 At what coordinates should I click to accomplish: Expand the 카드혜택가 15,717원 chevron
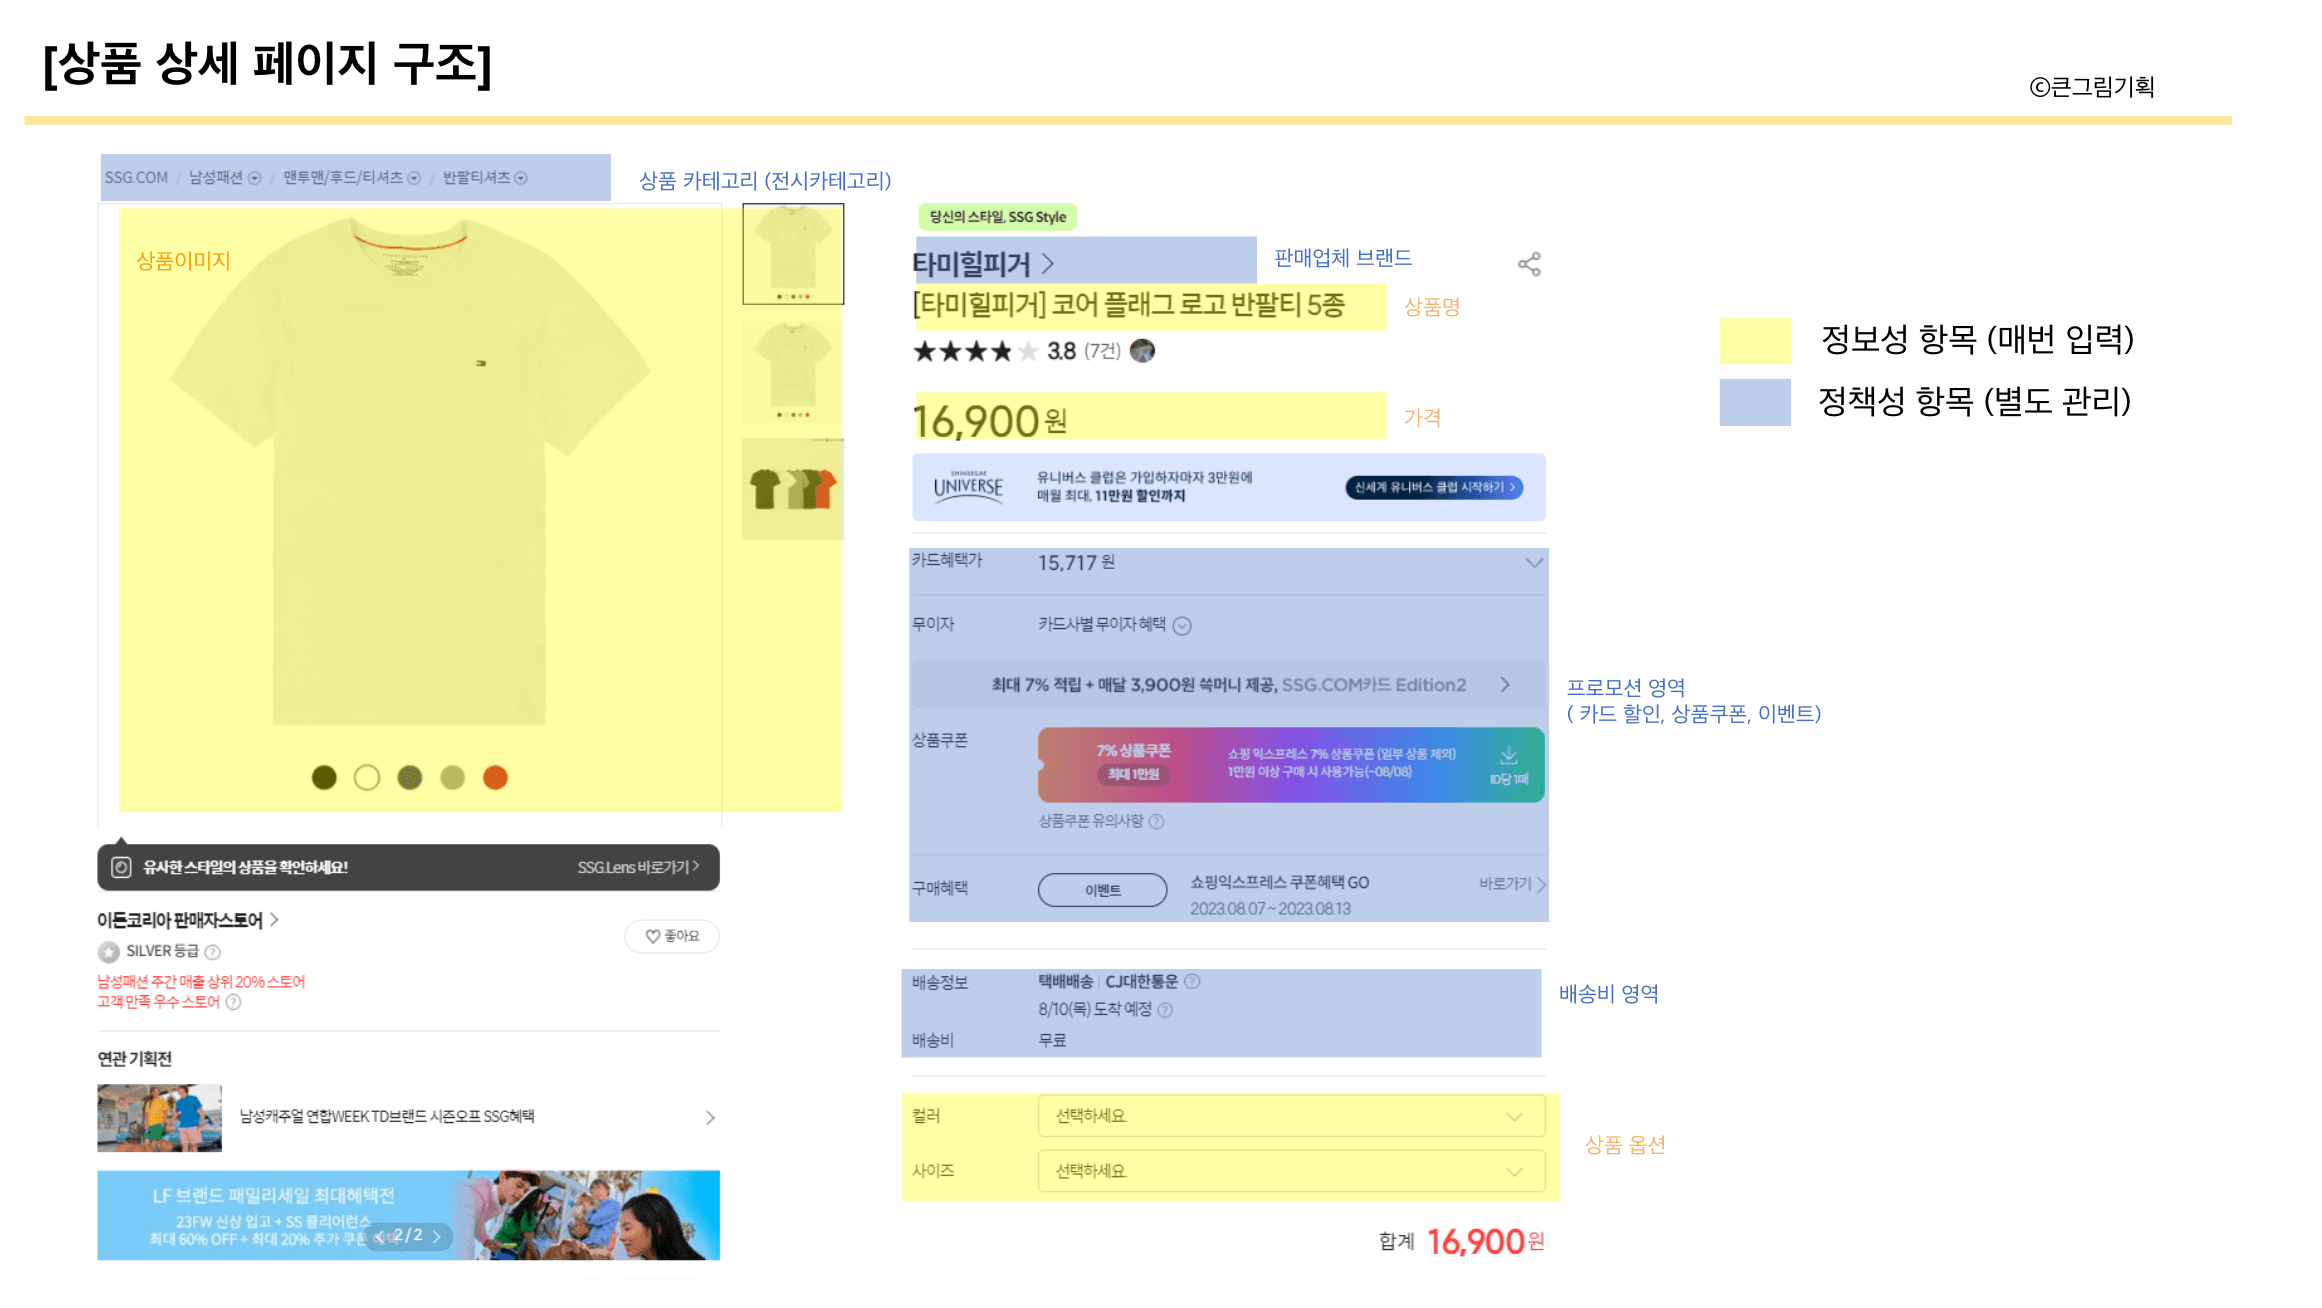(1534, 563)
